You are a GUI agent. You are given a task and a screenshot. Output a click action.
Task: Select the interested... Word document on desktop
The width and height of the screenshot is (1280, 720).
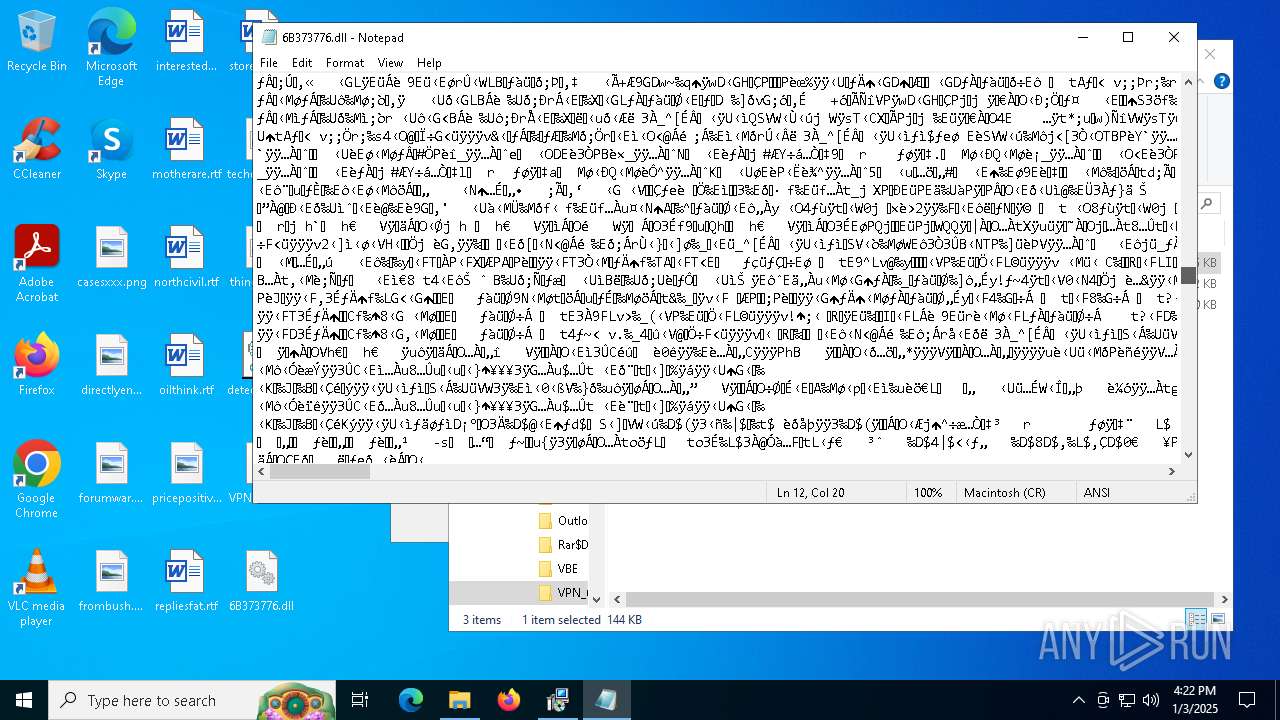pos(186,41)
